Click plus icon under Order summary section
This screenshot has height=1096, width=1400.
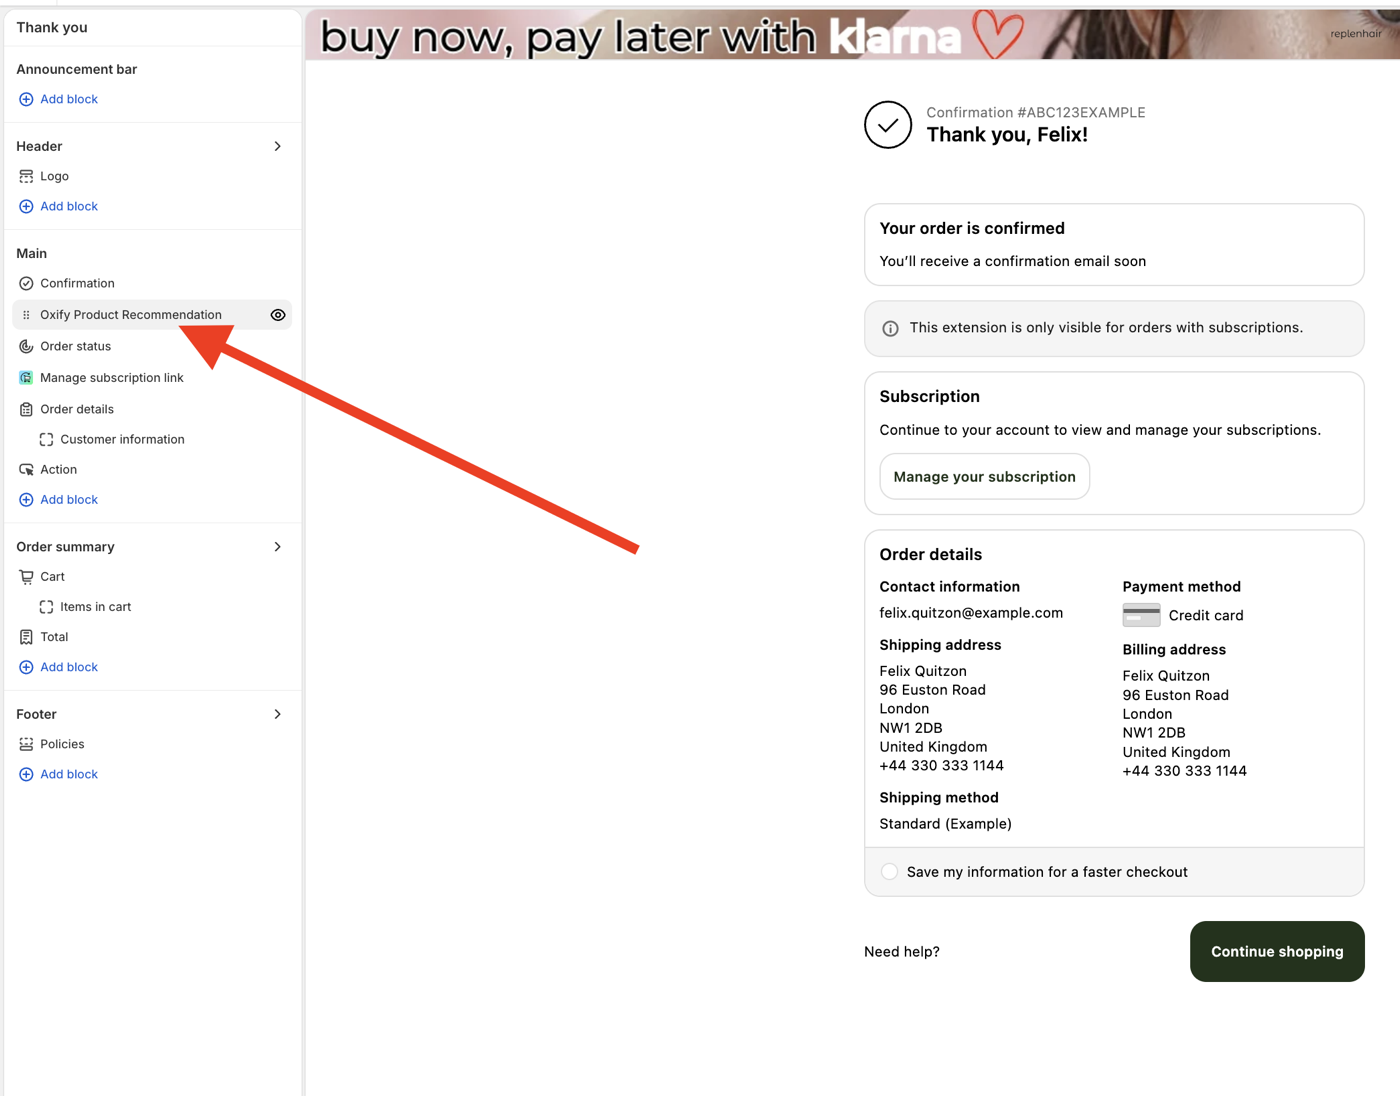tap(26, 667)
